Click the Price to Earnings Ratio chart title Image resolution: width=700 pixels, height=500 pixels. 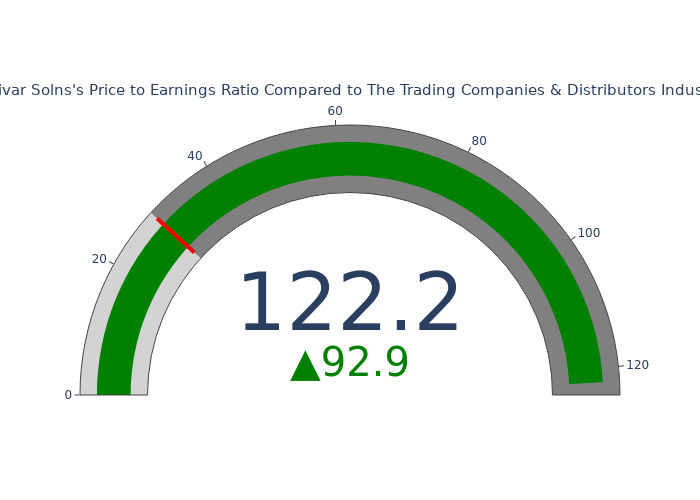pos(350,90)
